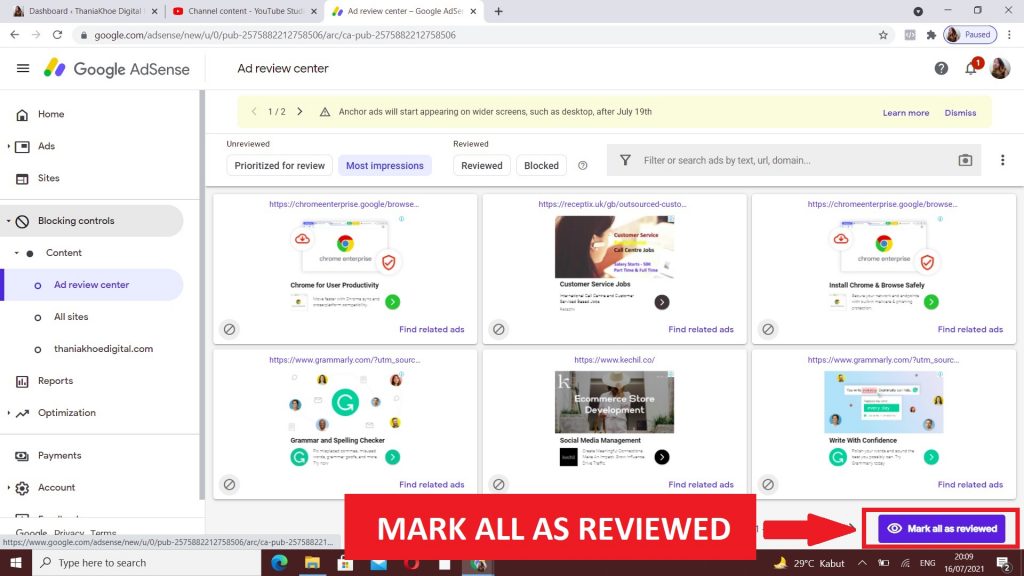Click the Mark all as reviewed button
The height and width of the screenshot is (576, 1024).
(941, 528)
